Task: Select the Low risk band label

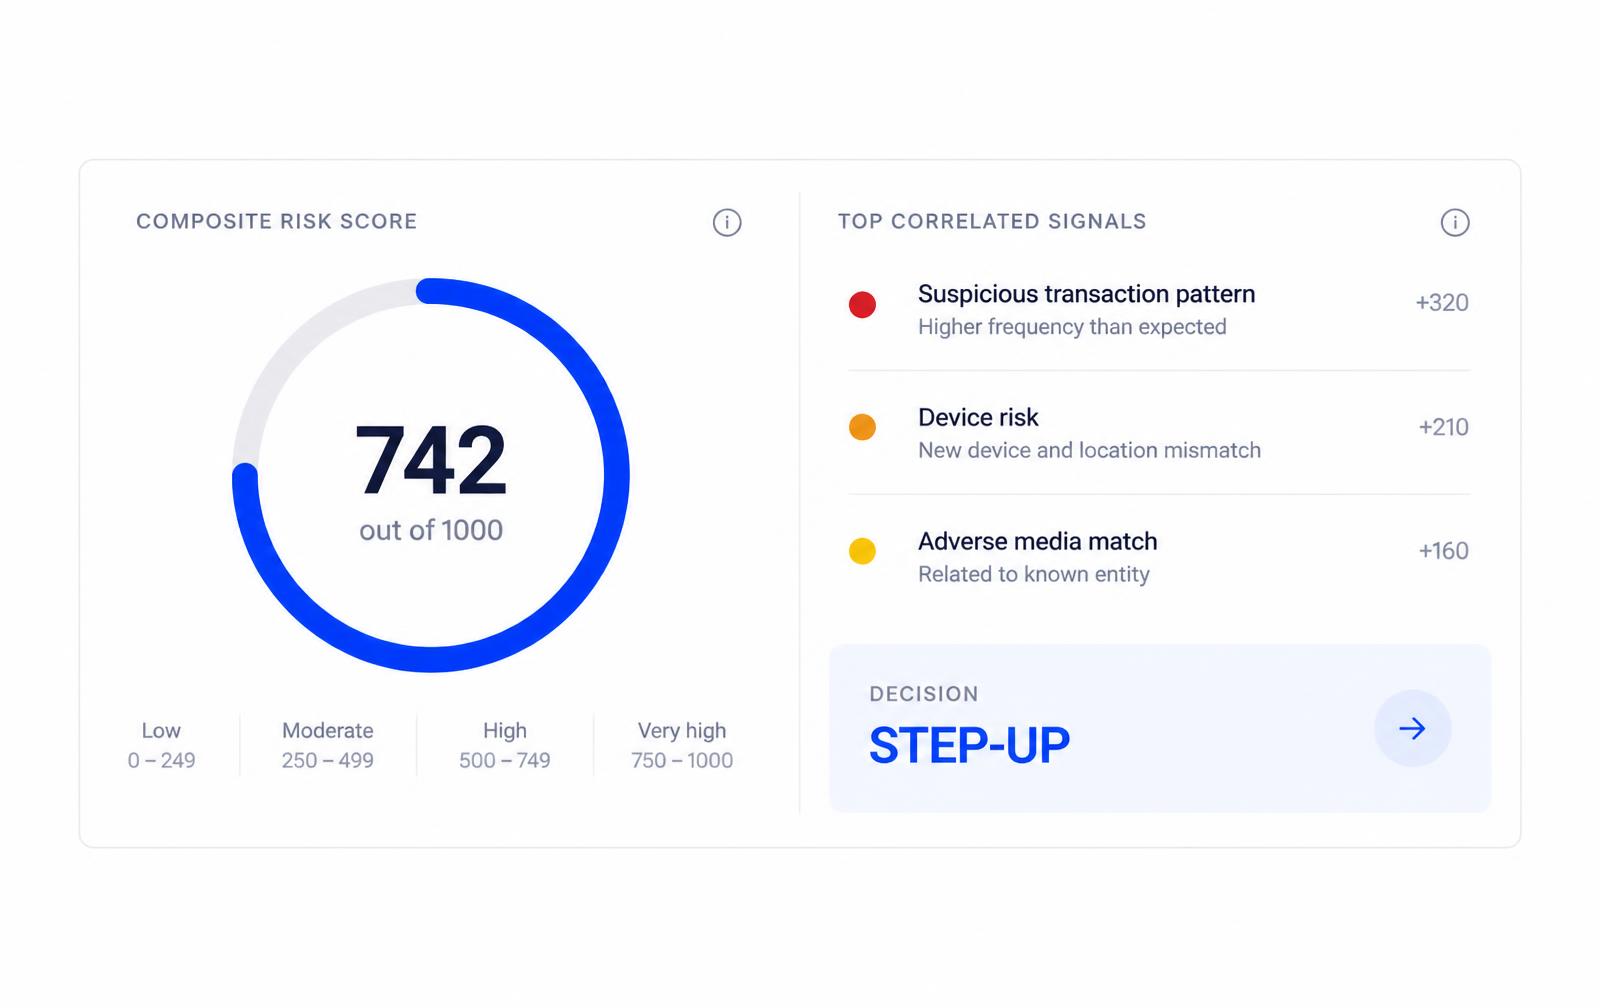Action: (161, 731)
